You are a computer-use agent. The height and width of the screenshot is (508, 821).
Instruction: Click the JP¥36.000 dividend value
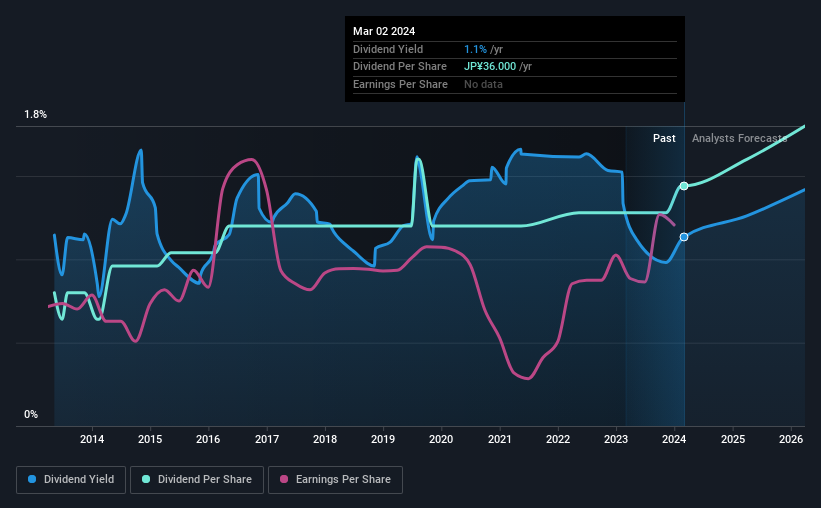click(490, 67)
